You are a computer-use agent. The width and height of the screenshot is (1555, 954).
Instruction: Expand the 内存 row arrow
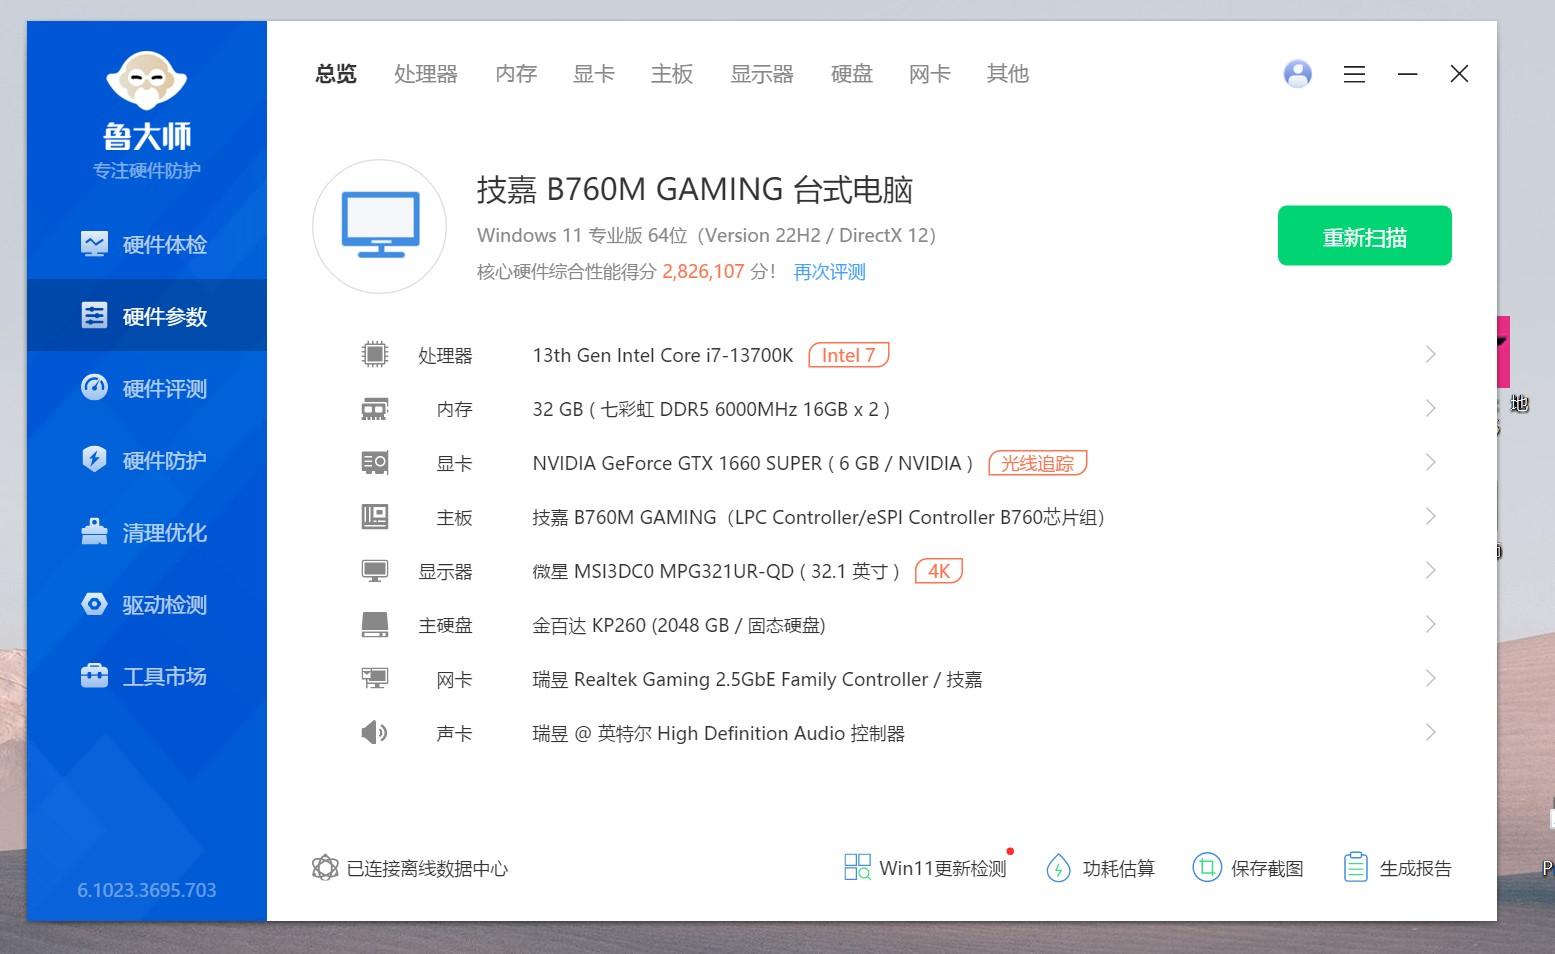click(x=1430, y=408)
